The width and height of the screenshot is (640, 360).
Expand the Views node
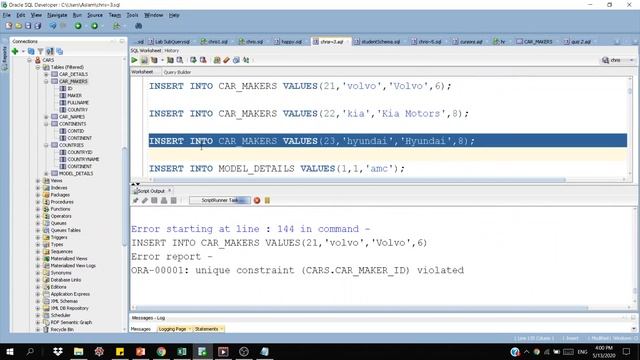38,180
